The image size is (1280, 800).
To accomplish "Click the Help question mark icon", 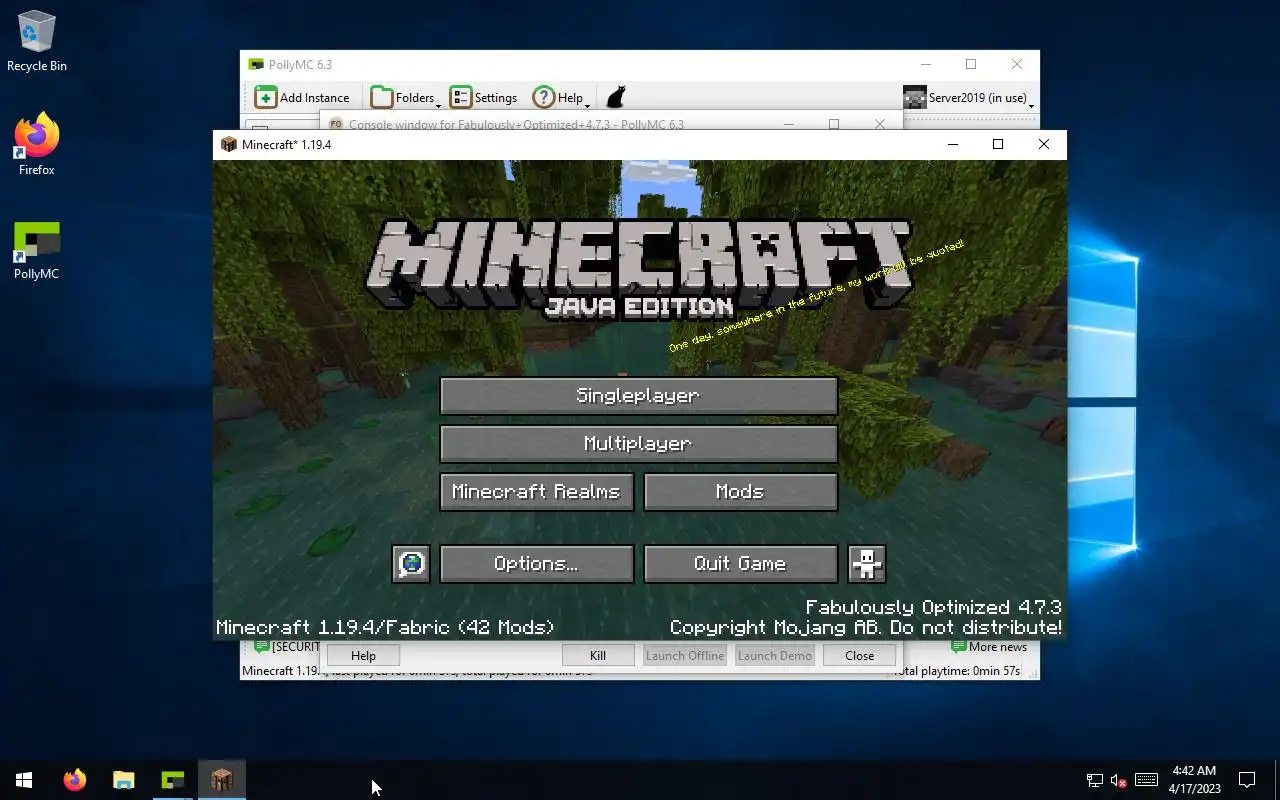I will tap(543, 97).
